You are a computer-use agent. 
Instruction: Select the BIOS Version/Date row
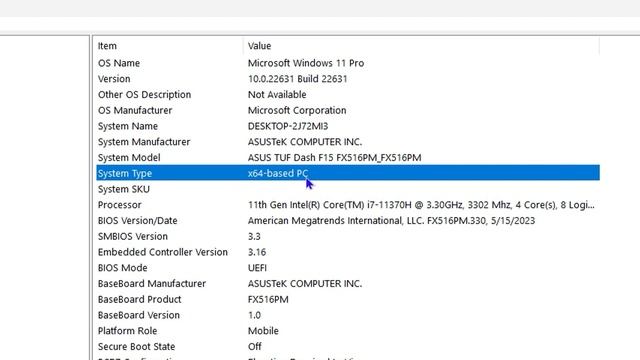[x=348, y=220]
